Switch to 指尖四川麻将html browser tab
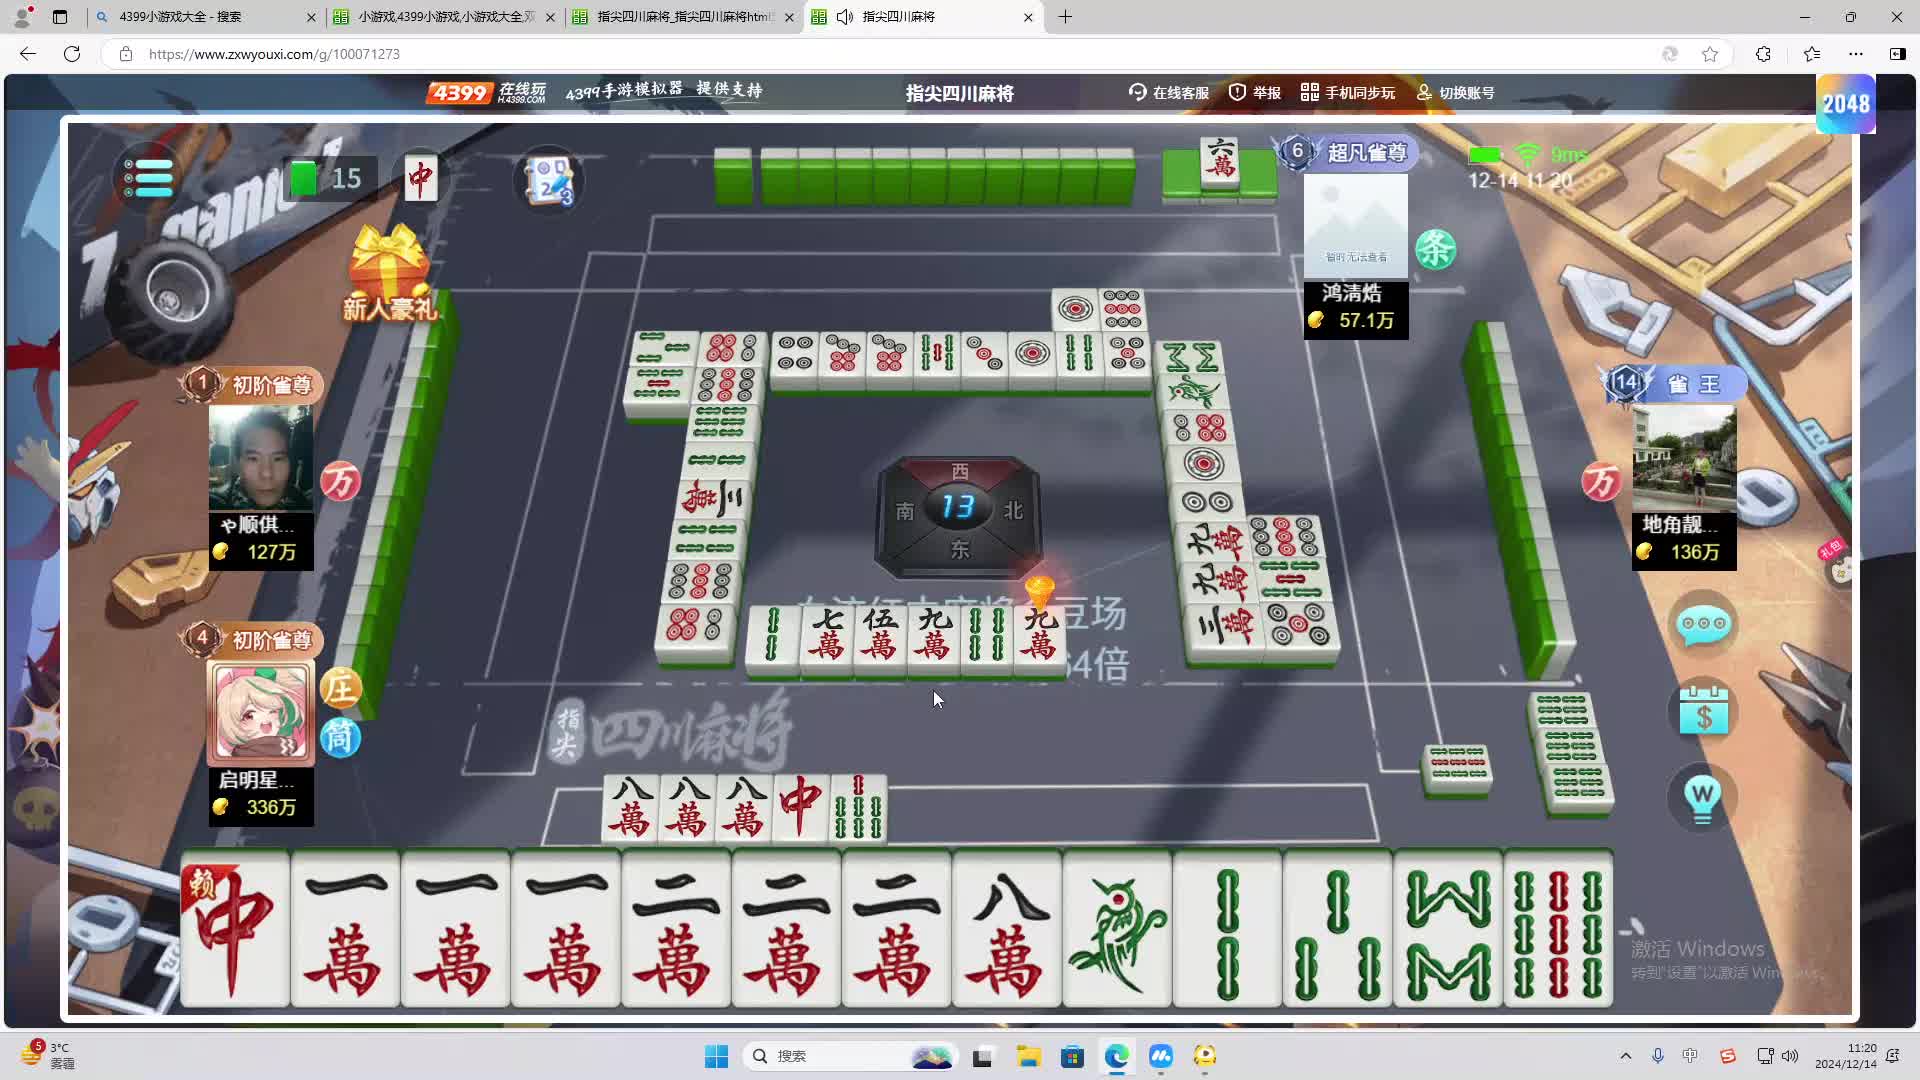Image resolution: width=1920 pixels, height=1080 pixels. (x=680, y=17)
